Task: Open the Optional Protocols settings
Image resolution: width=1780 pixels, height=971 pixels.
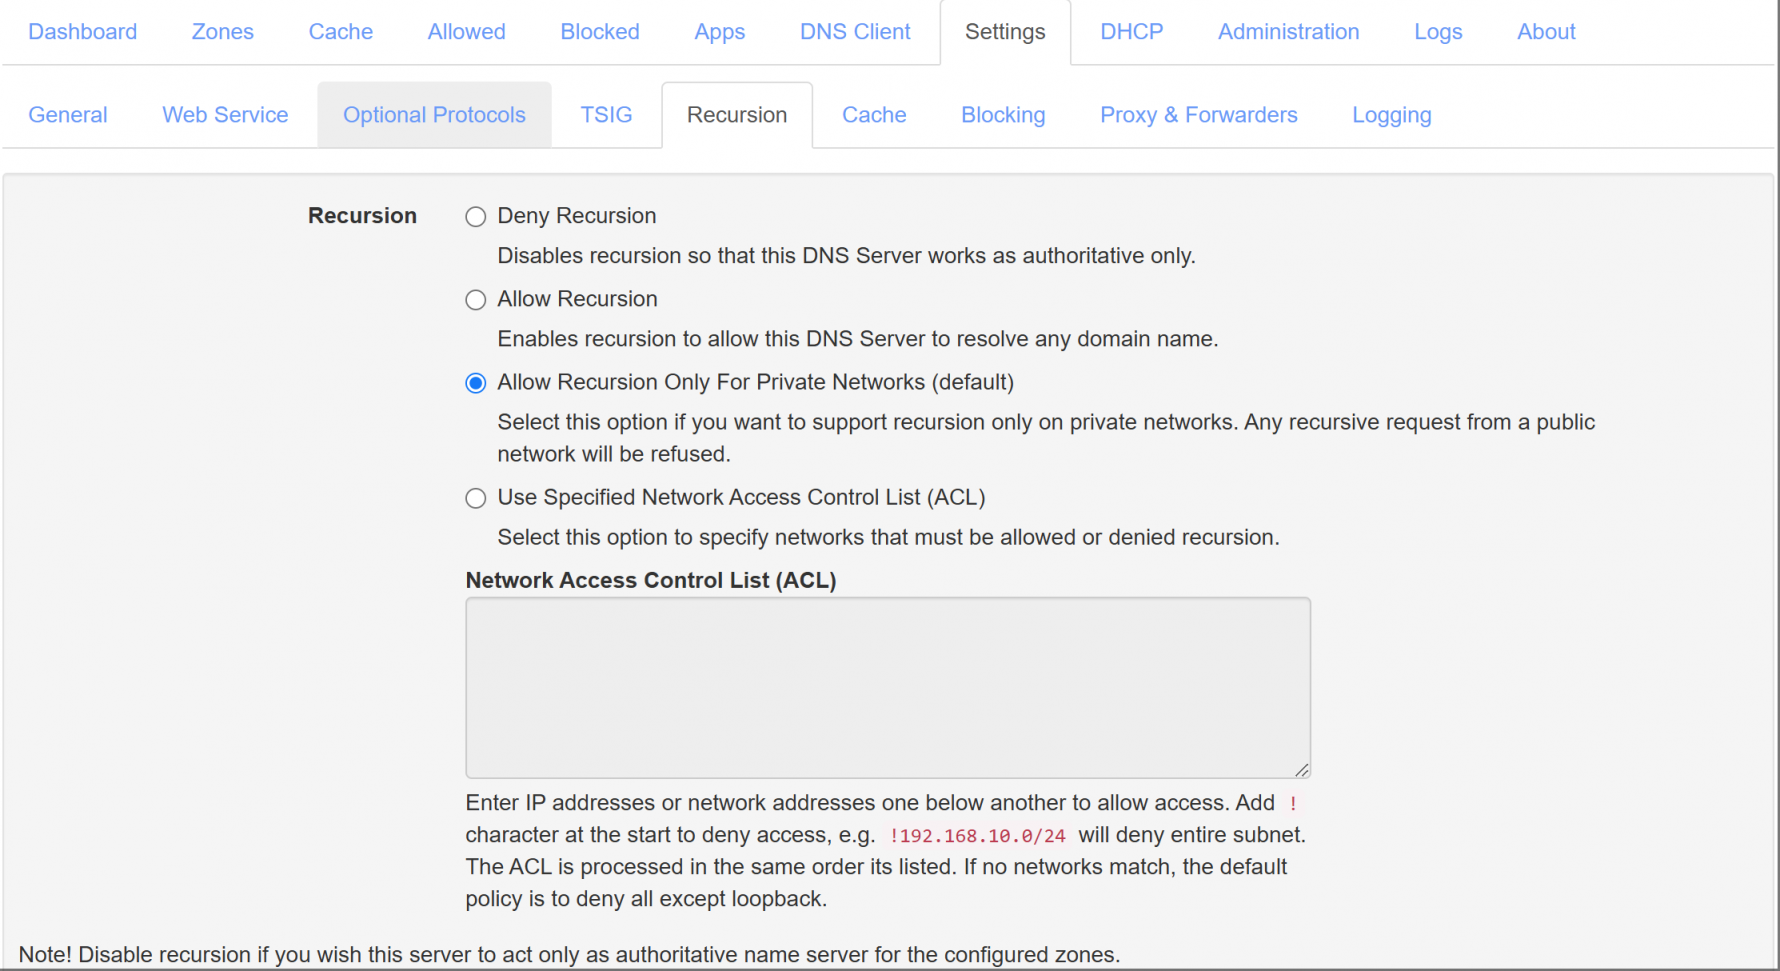Action: 434,114
